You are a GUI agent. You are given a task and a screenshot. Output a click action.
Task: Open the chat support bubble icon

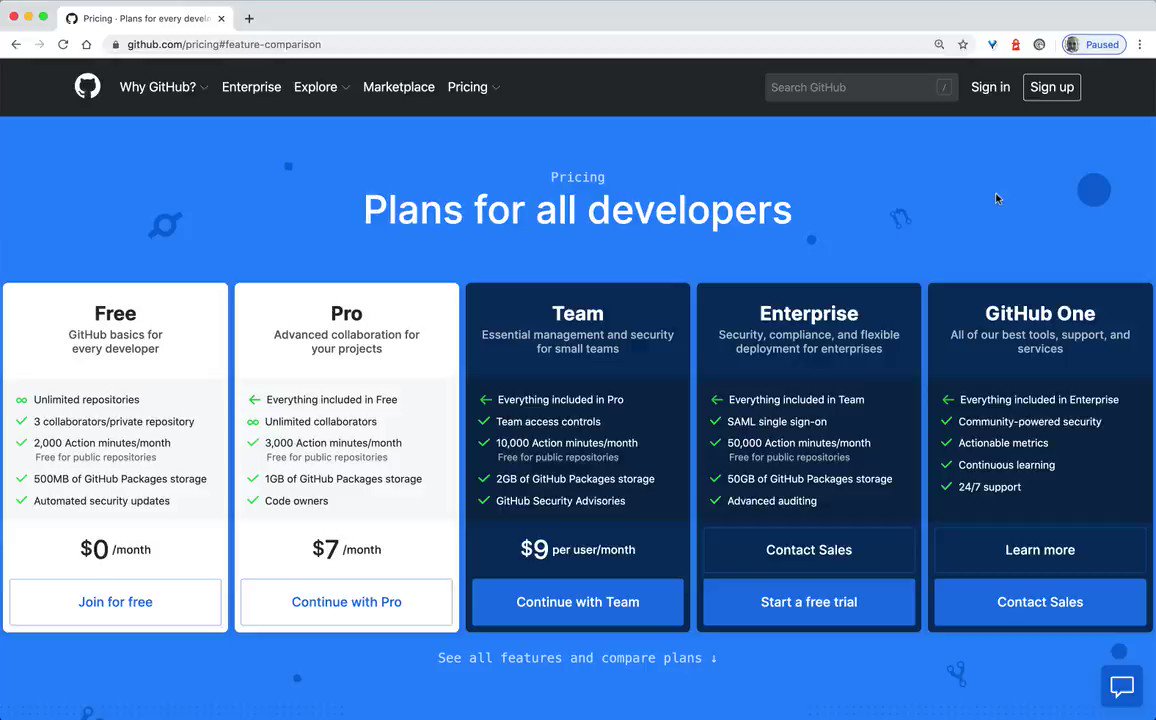pyautogui.click(x=1122, y=686)
